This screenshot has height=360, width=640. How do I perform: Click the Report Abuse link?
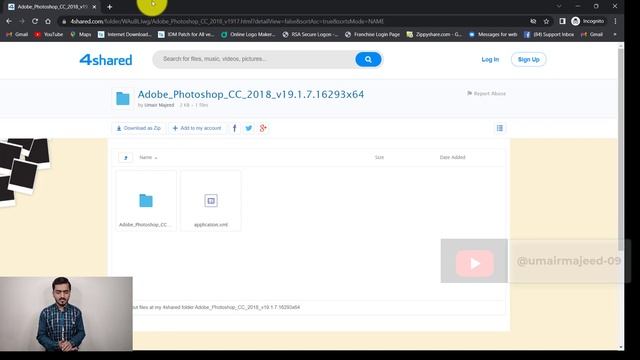(486, 93)
